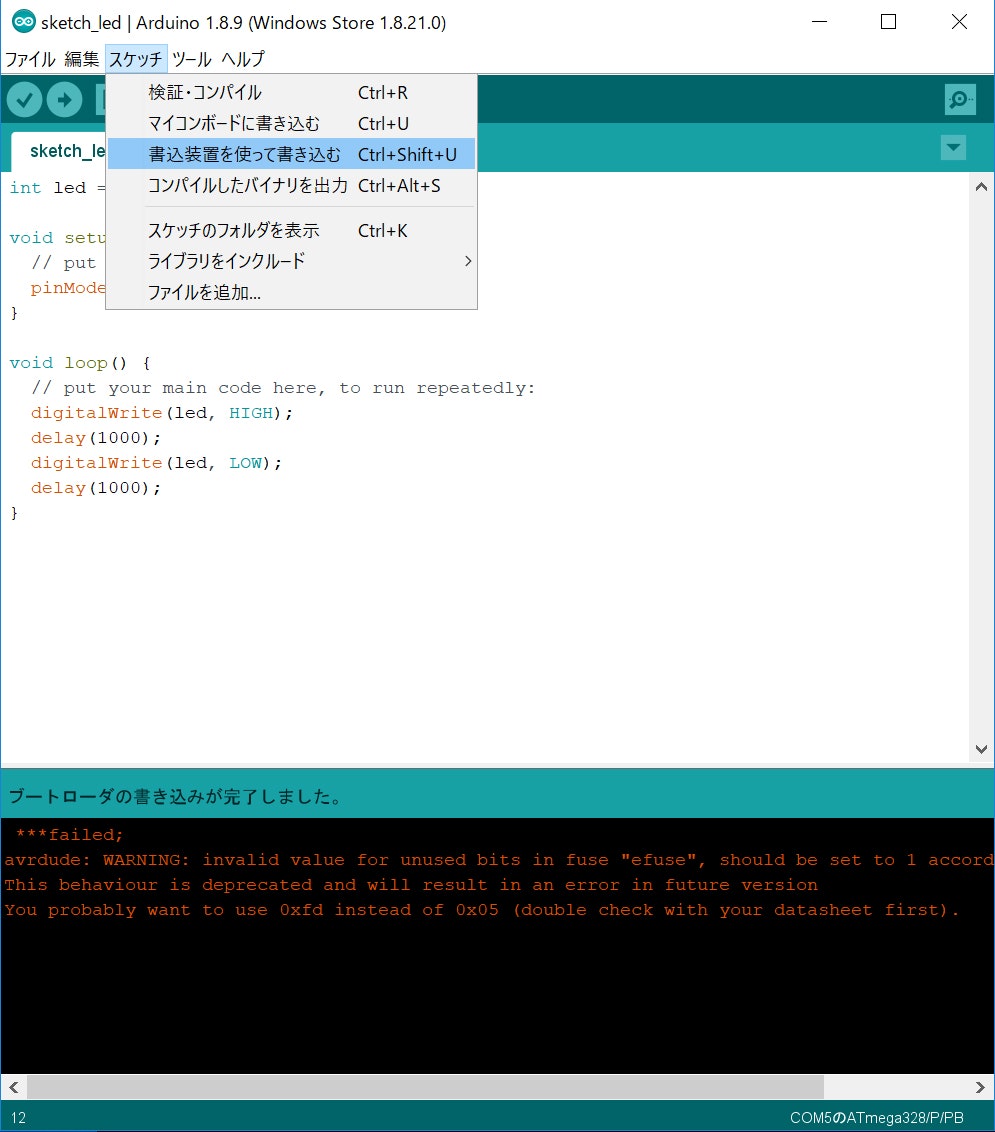
Task: Close the Arduino window
Action: (959, 22)
